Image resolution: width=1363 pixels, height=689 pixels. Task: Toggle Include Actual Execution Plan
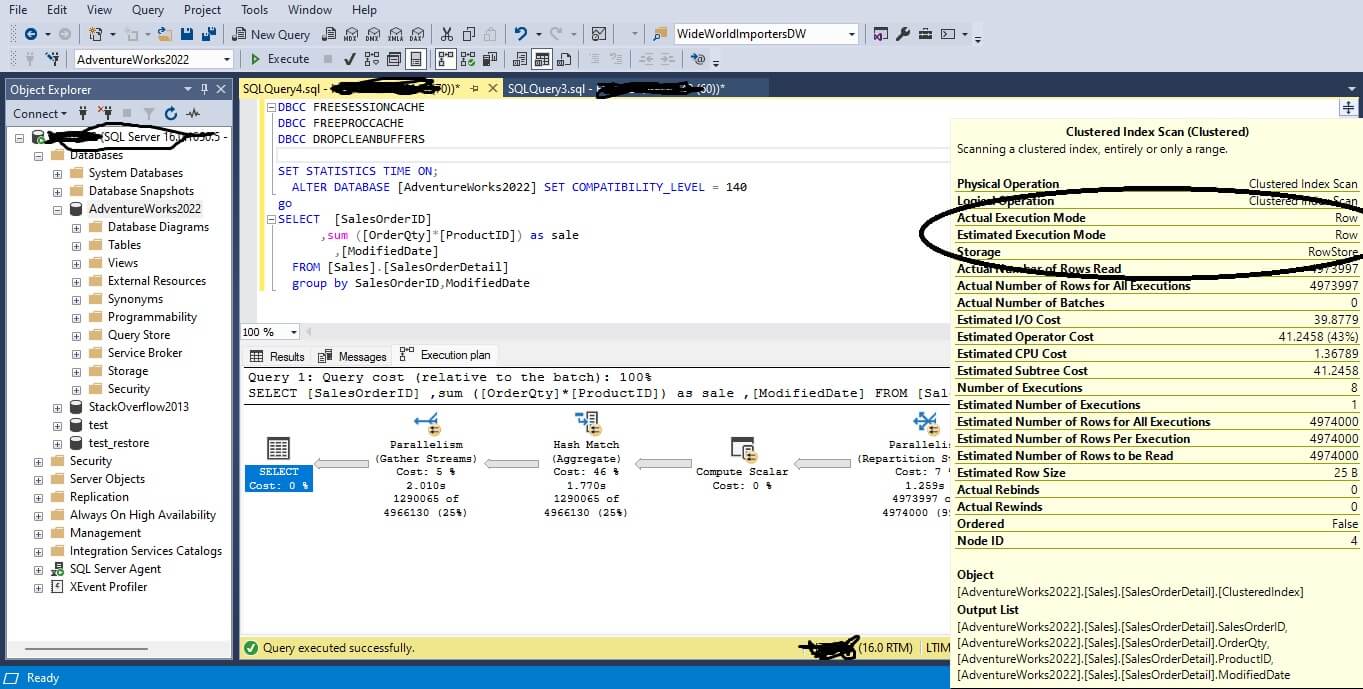click(x=445, y=59)
